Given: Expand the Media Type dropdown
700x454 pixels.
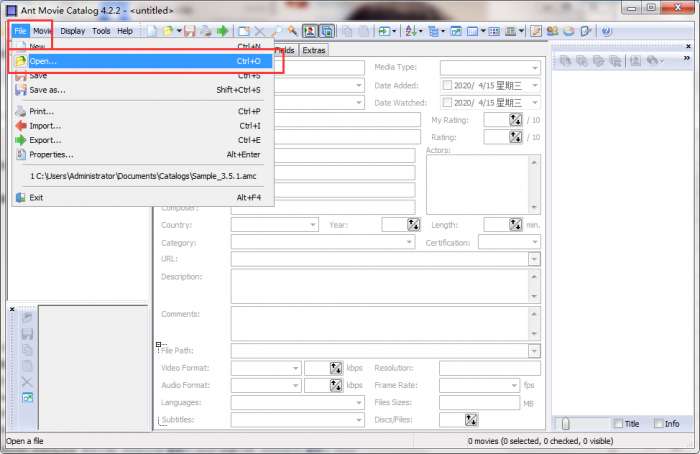Looking at the screenshot, I should (x=534, y=68).
